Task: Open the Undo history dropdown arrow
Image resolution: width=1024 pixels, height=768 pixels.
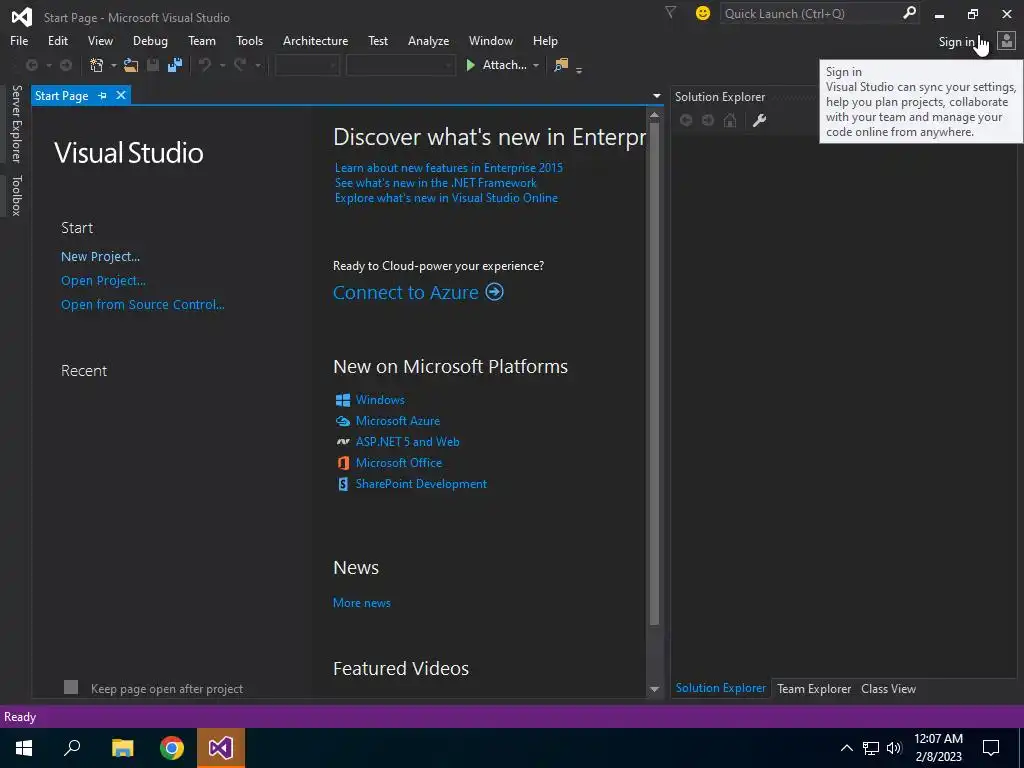Action: pos(222,65)
